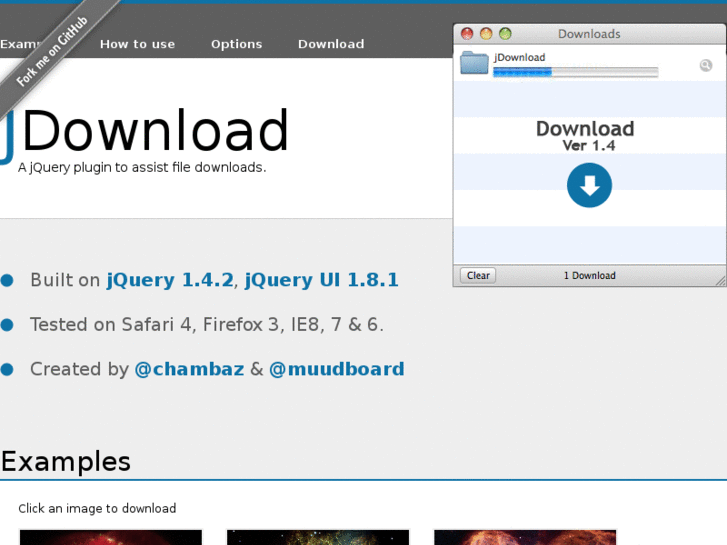Click the first example image thumbnail

(x=111, y=537)
